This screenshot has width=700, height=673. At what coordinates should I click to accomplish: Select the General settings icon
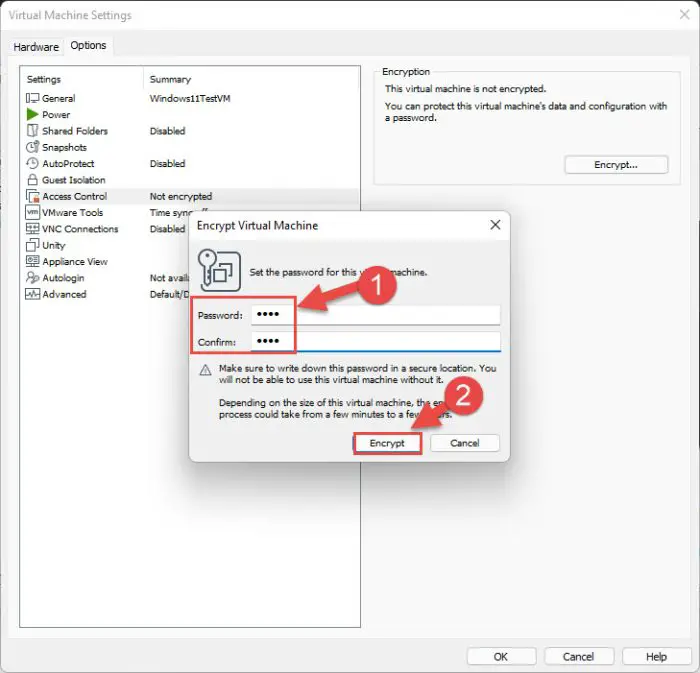(x=32, y=98)
